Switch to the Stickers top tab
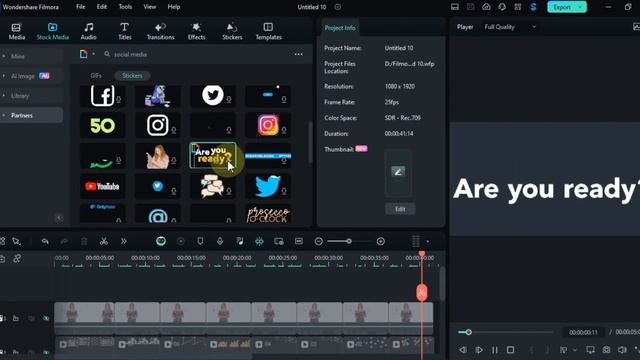This screenshot has height=360, width=640. [232, 31]
